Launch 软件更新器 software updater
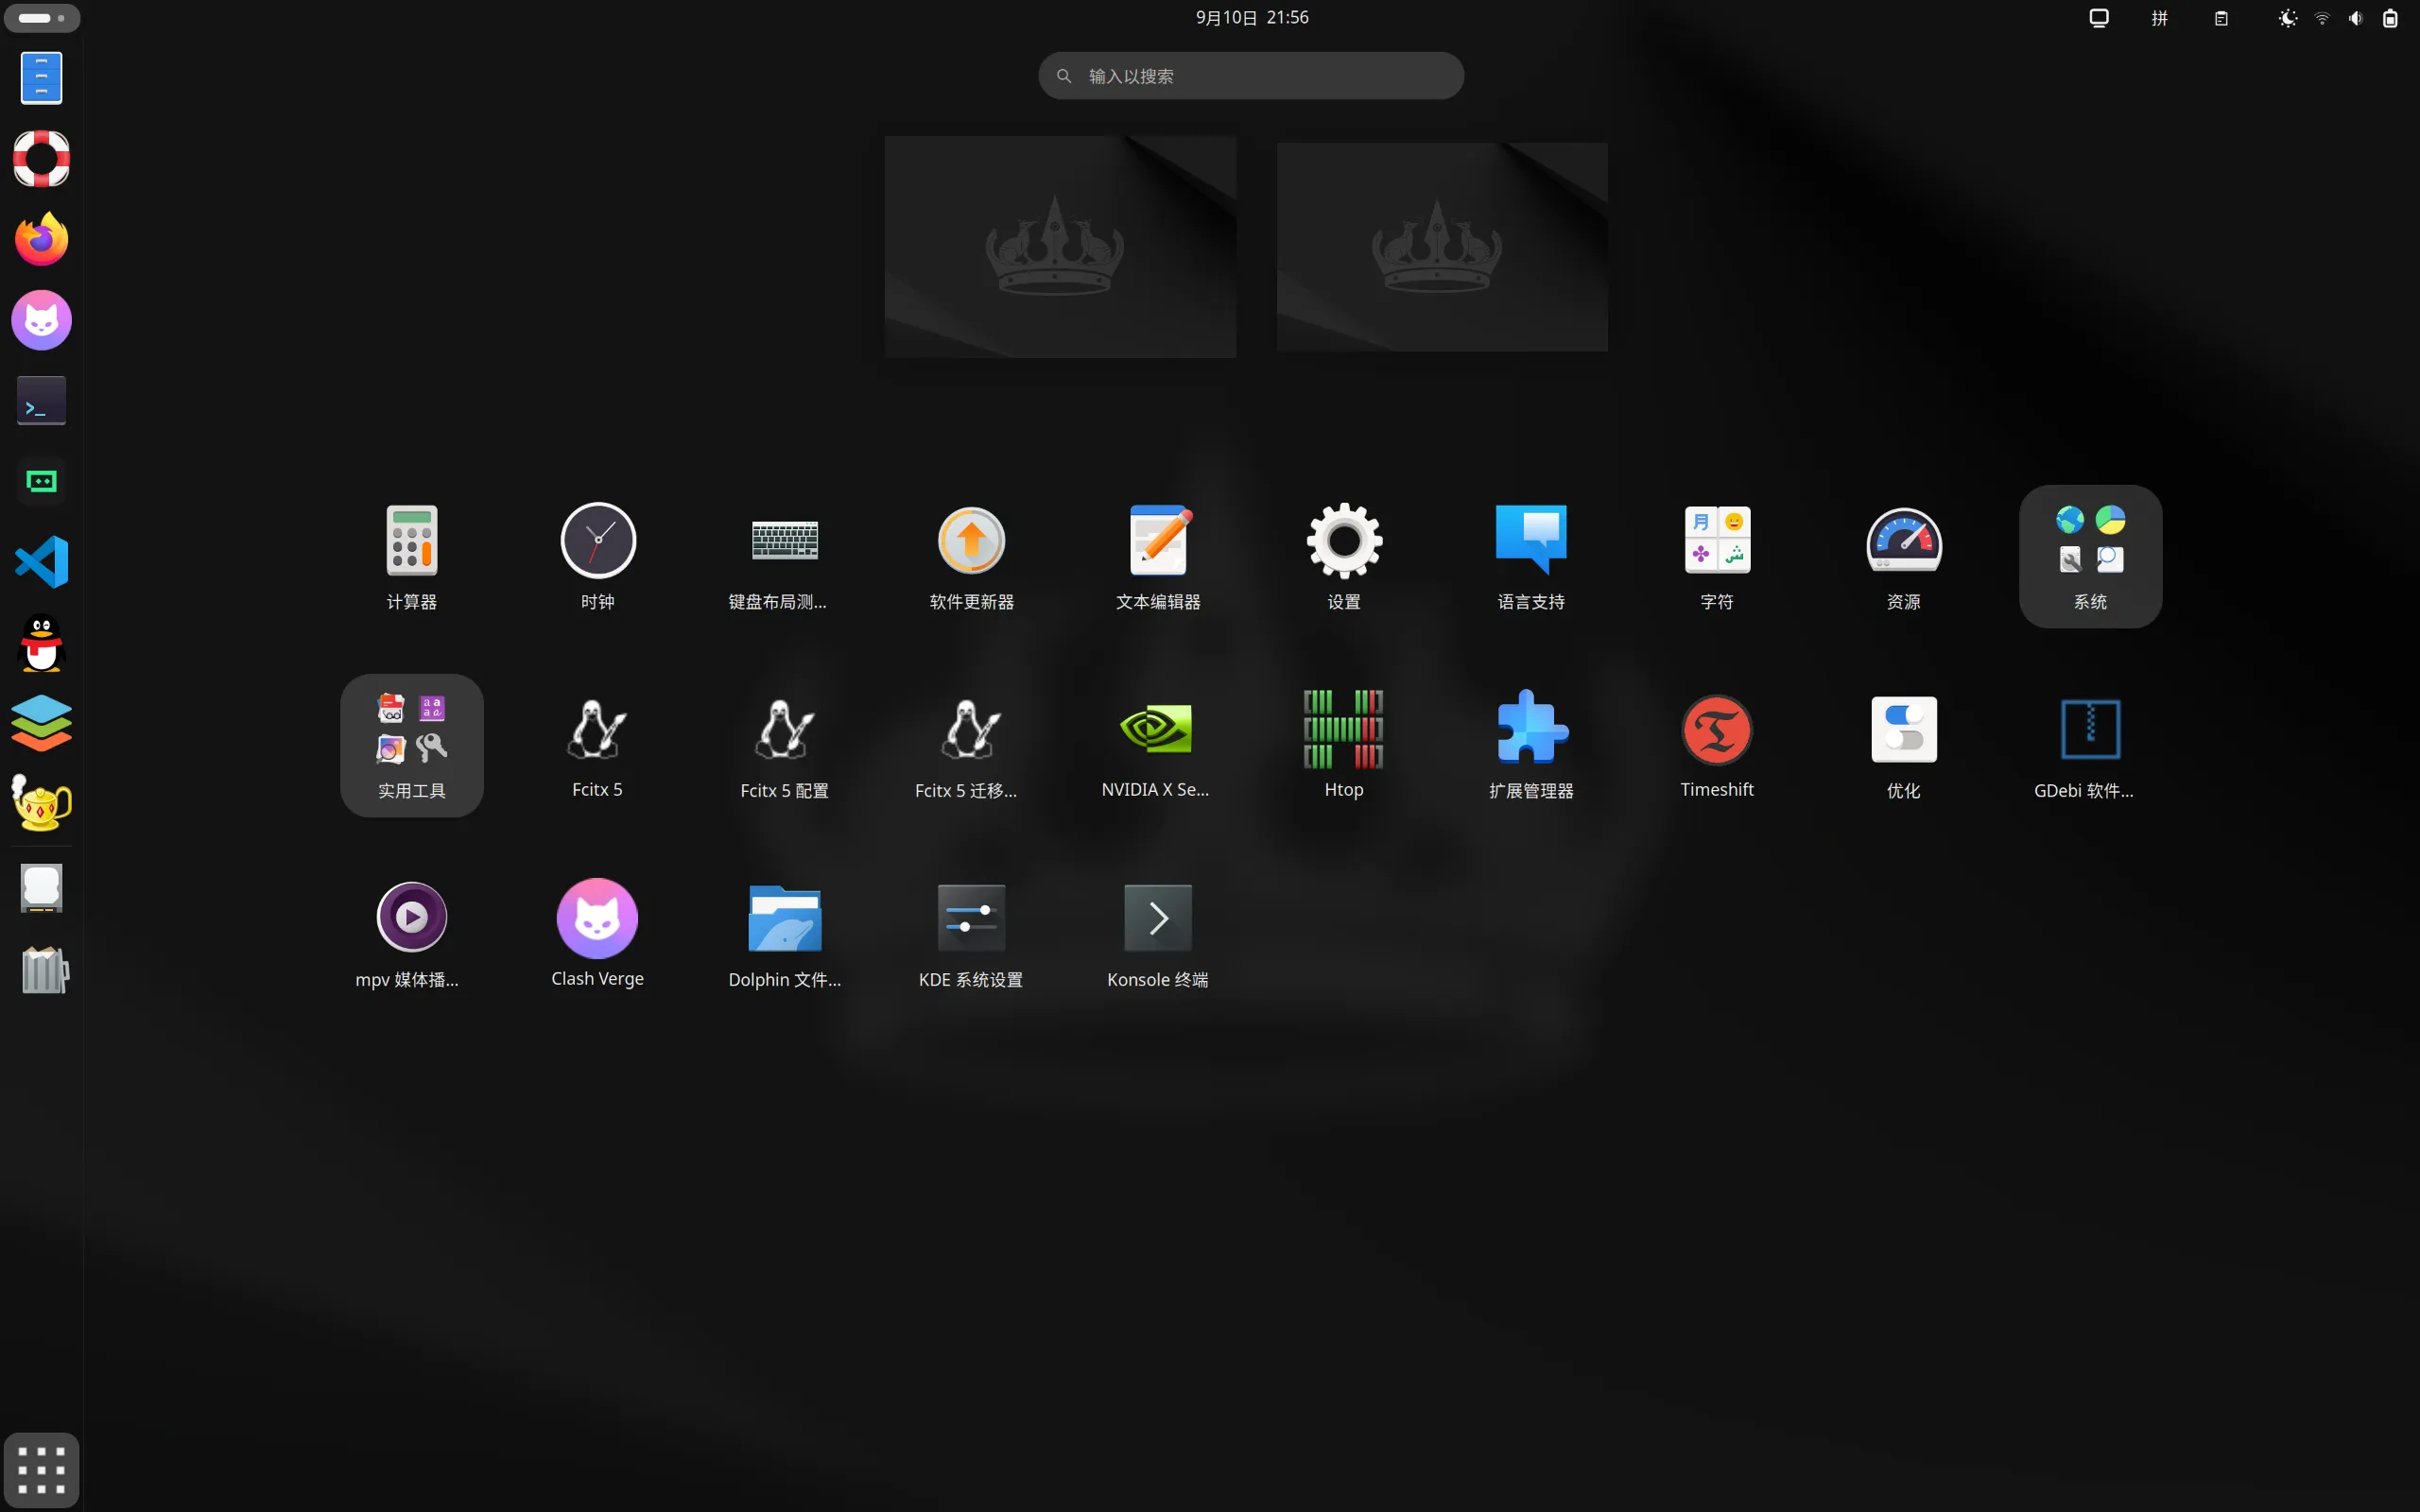The image size is (2420, 1512). [x=971, y=556]
